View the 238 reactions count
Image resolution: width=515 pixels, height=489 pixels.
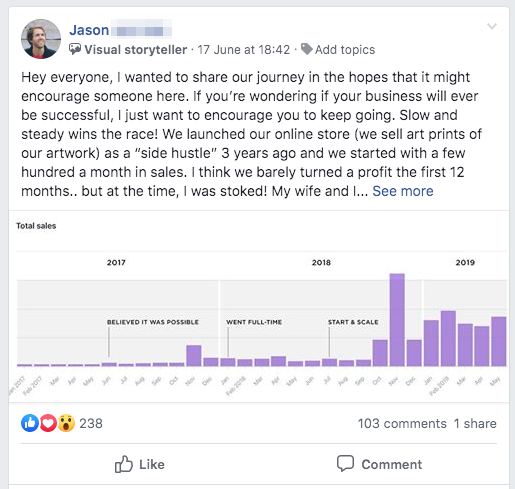pyautogui.click(x=91, y=423)
